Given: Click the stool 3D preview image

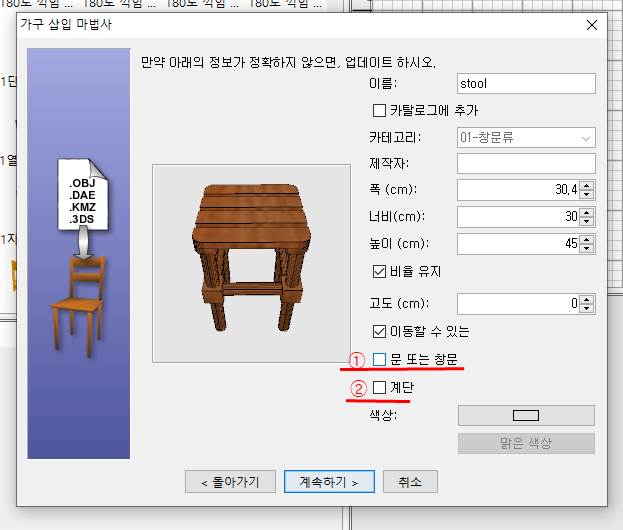Looking at the screenshot, I should pyautogui.click(x=252, y=263).
